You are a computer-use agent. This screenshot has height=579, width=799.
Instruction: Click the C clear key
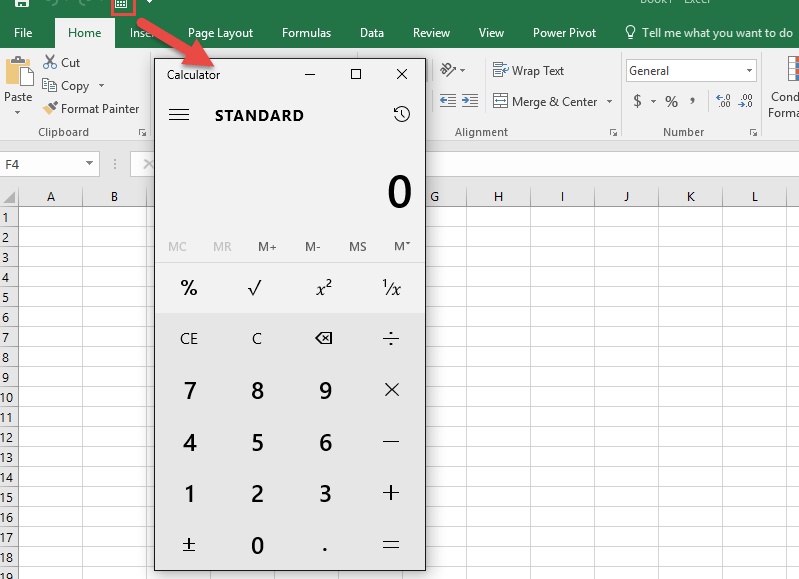coord(257,338)
